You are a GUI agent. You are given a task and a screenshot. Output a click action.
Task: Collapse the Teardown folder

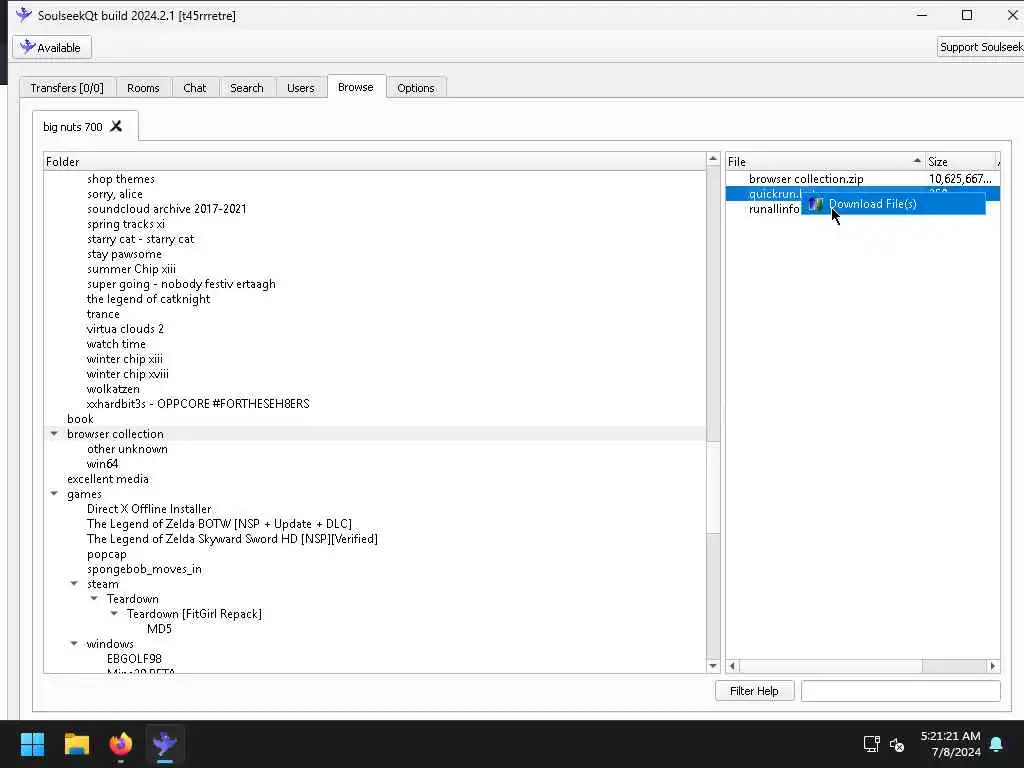coord(94,599)
